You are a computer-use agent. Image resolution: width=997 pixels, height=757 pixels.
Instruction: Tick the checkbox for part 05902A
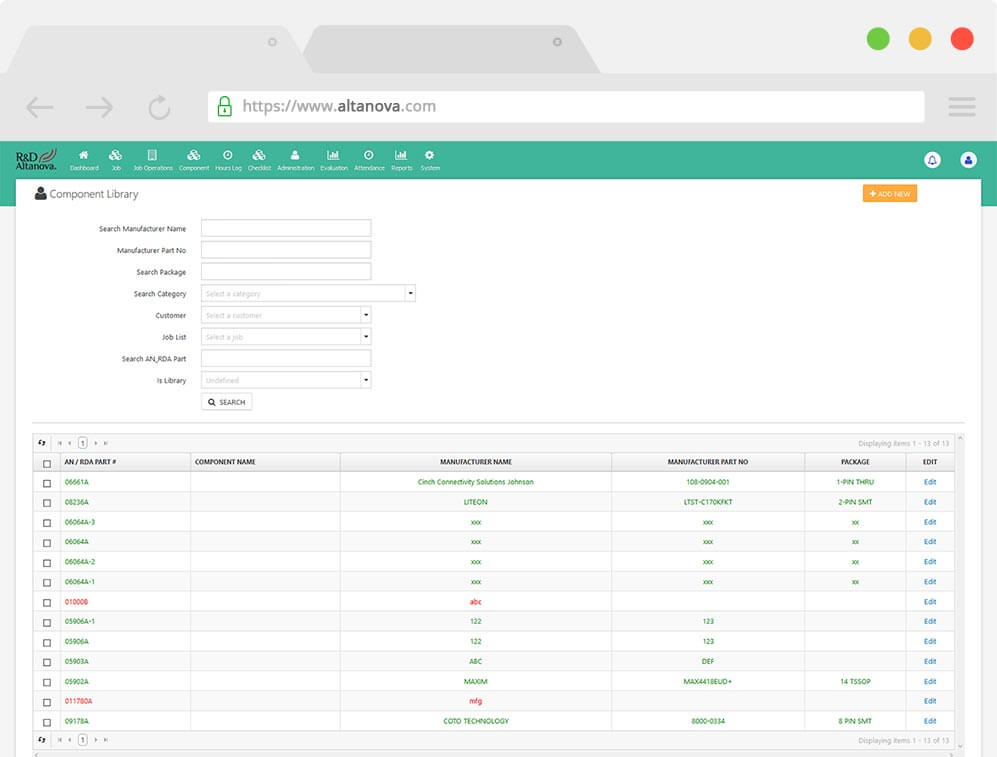pos(47,682)
